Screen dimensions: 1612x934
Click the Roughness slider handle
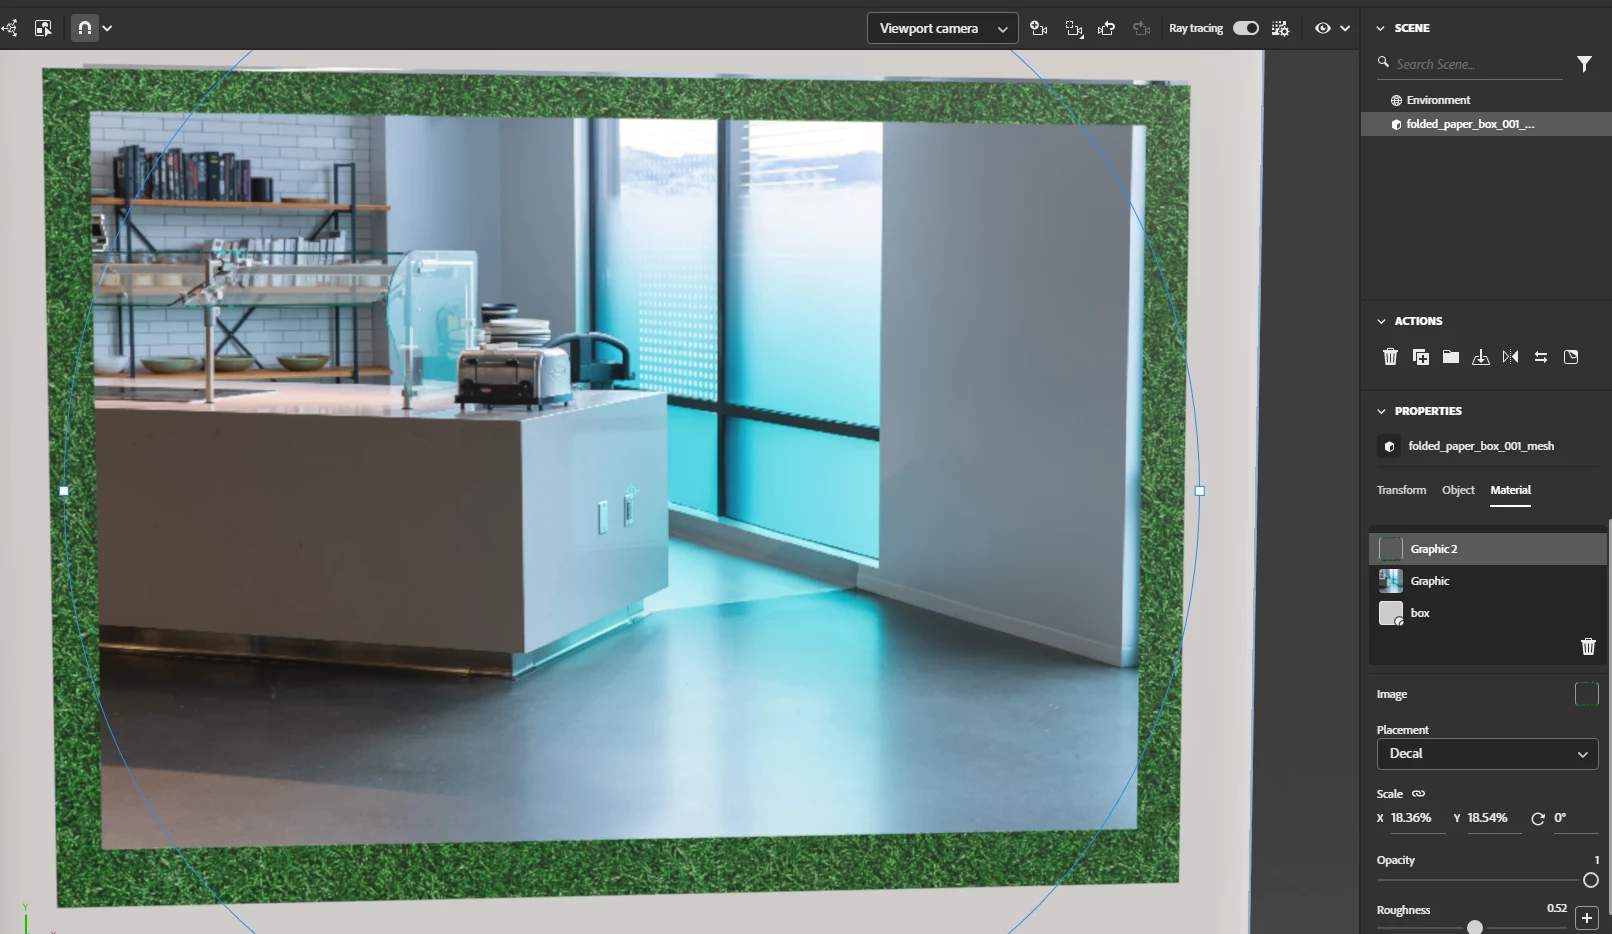[1474, 928]
